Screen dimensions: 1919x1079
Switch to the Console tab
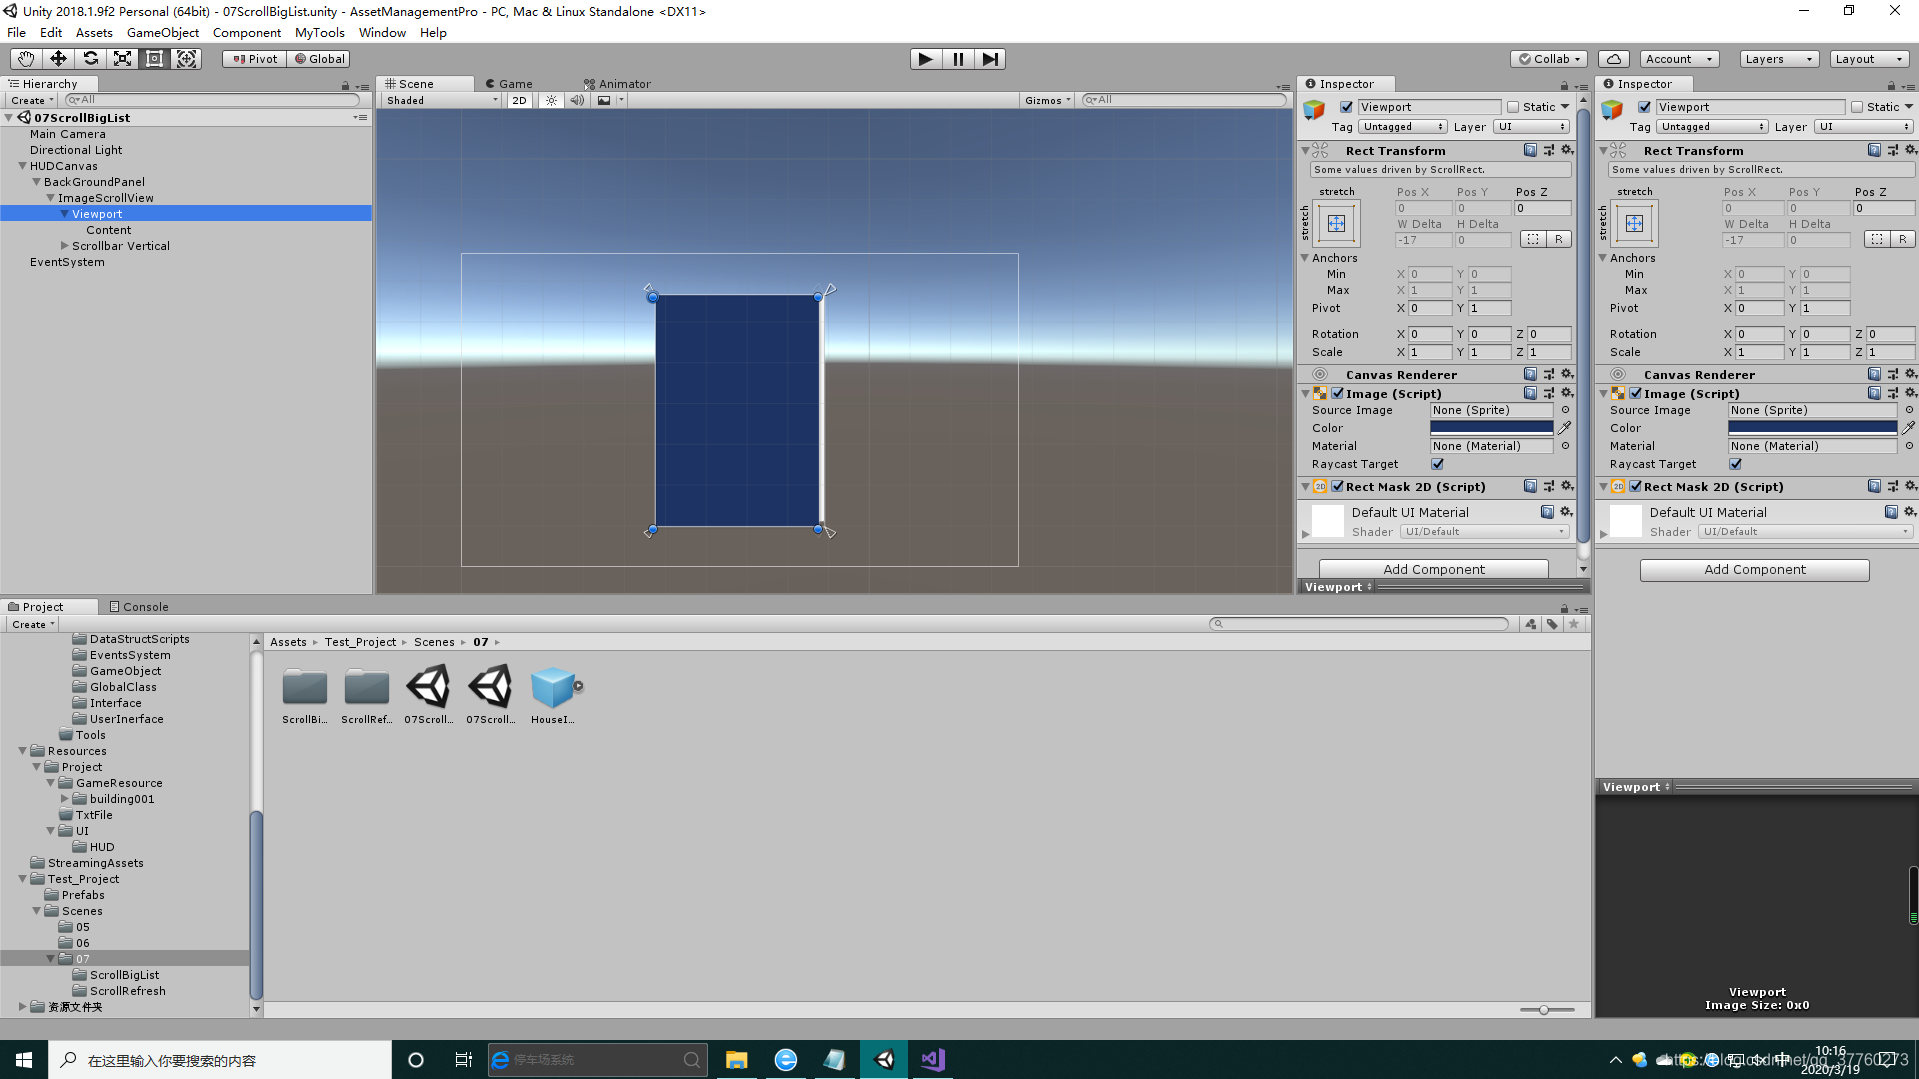click(145, 606)
